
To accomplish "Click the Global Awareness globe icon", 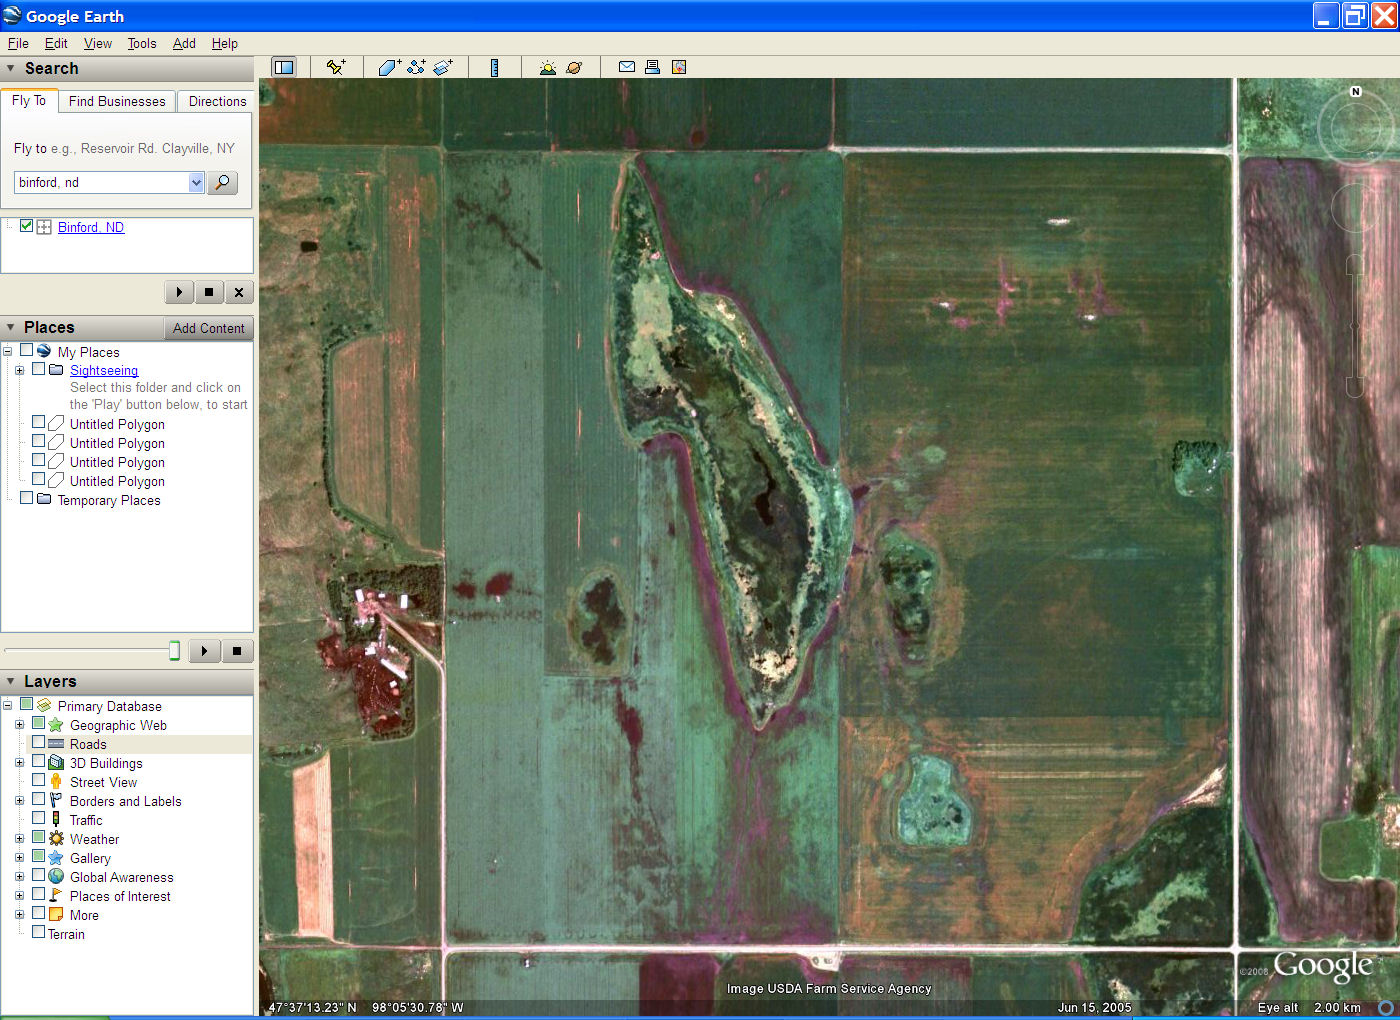I will [x=56, y=877].
